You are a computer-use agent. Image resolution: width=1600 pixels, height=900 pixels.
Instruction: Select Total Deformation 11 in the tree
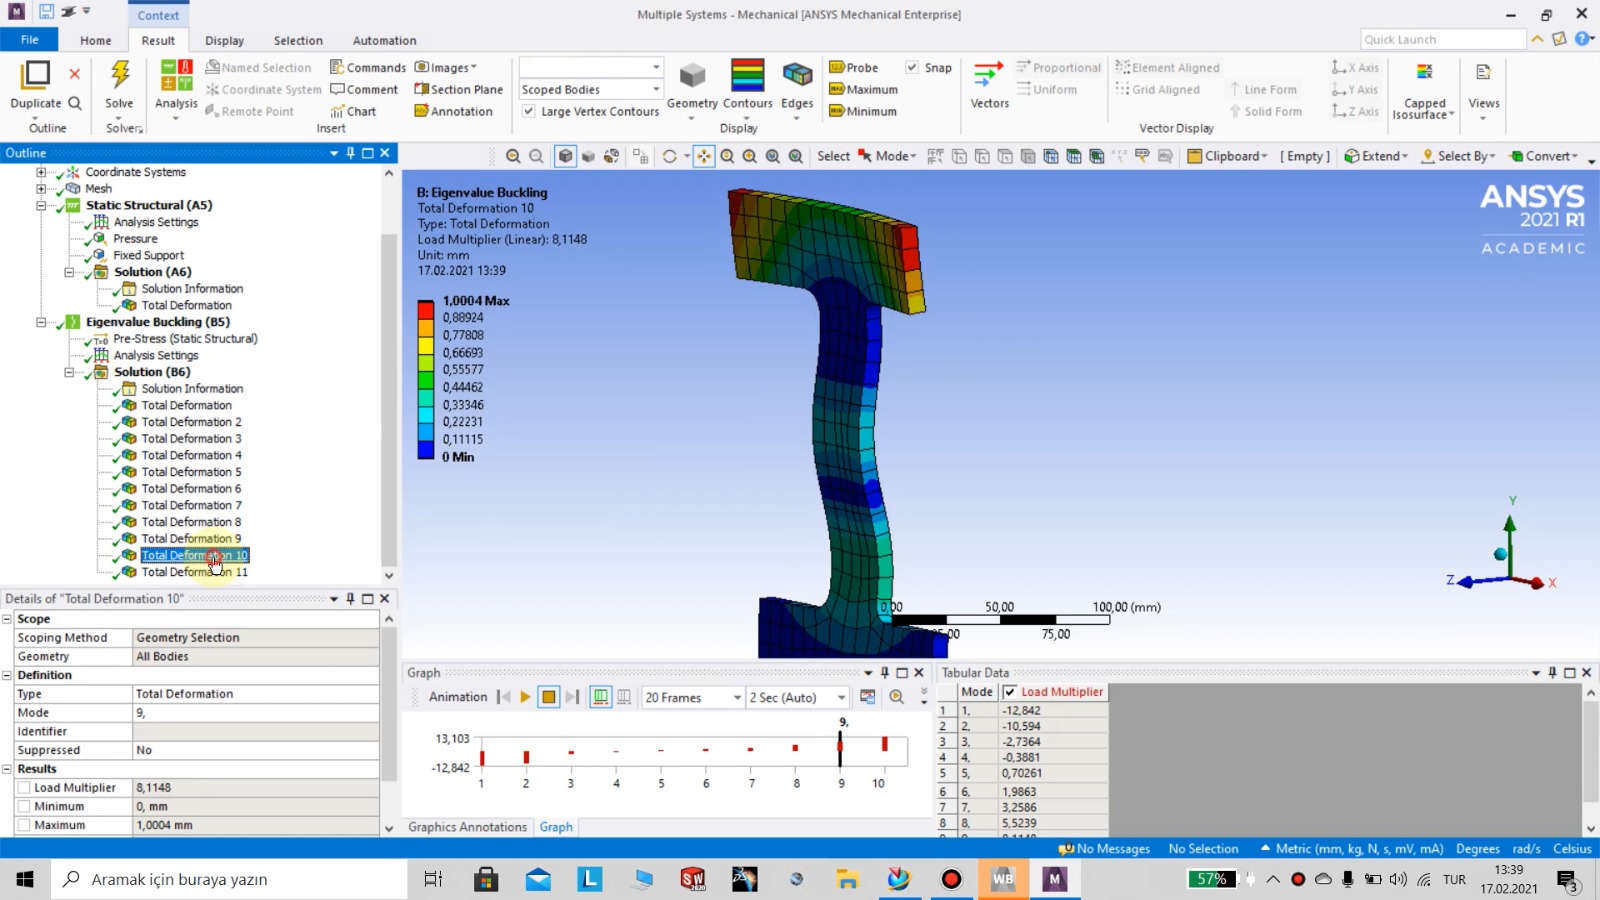coord(194,572)
